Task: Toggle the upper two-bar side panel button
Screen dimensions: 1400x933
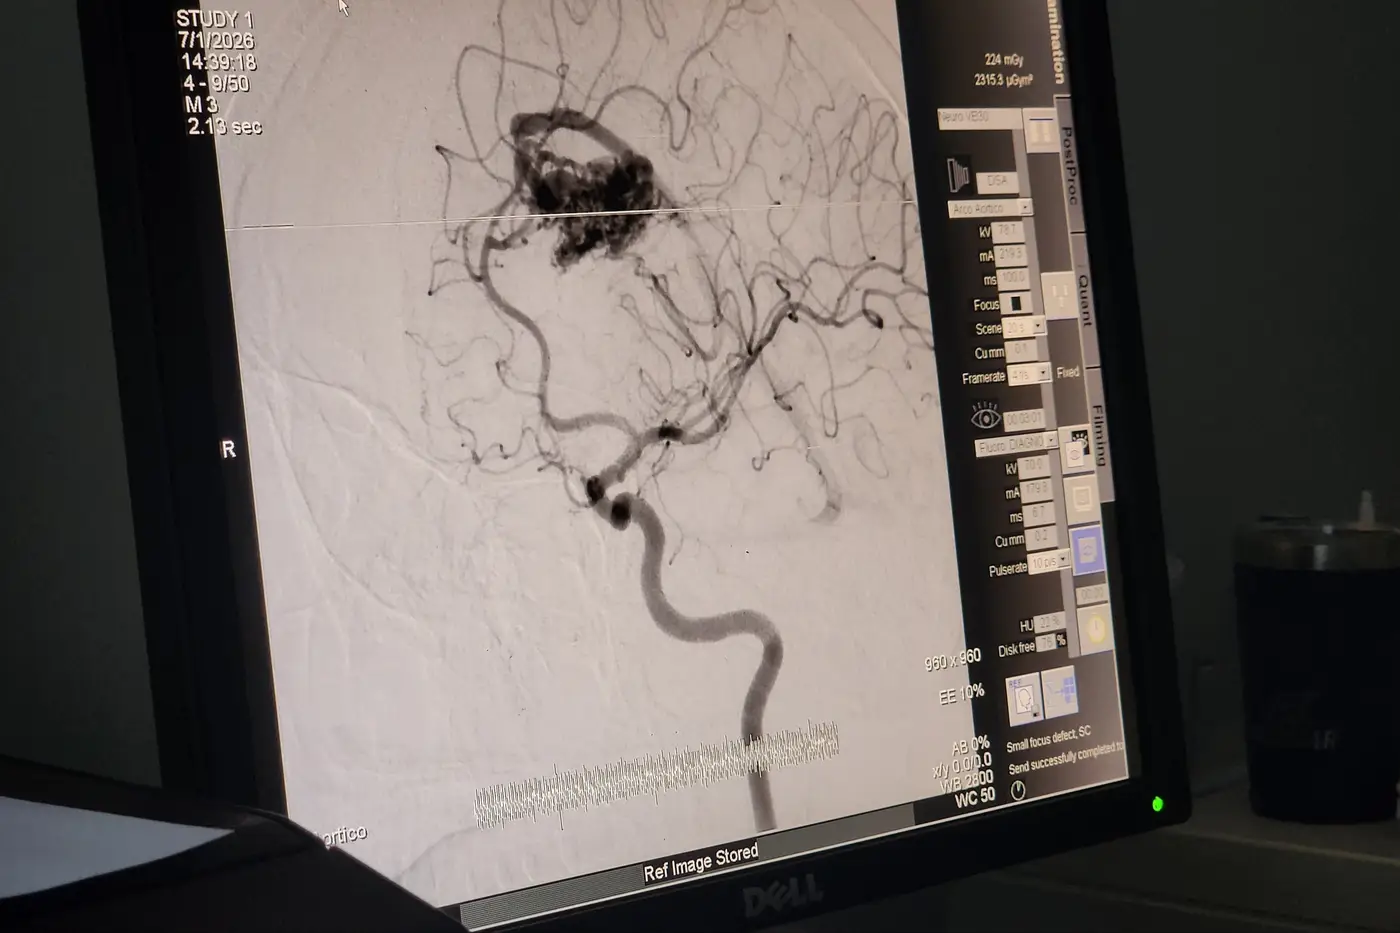Action: (1040, 132)
